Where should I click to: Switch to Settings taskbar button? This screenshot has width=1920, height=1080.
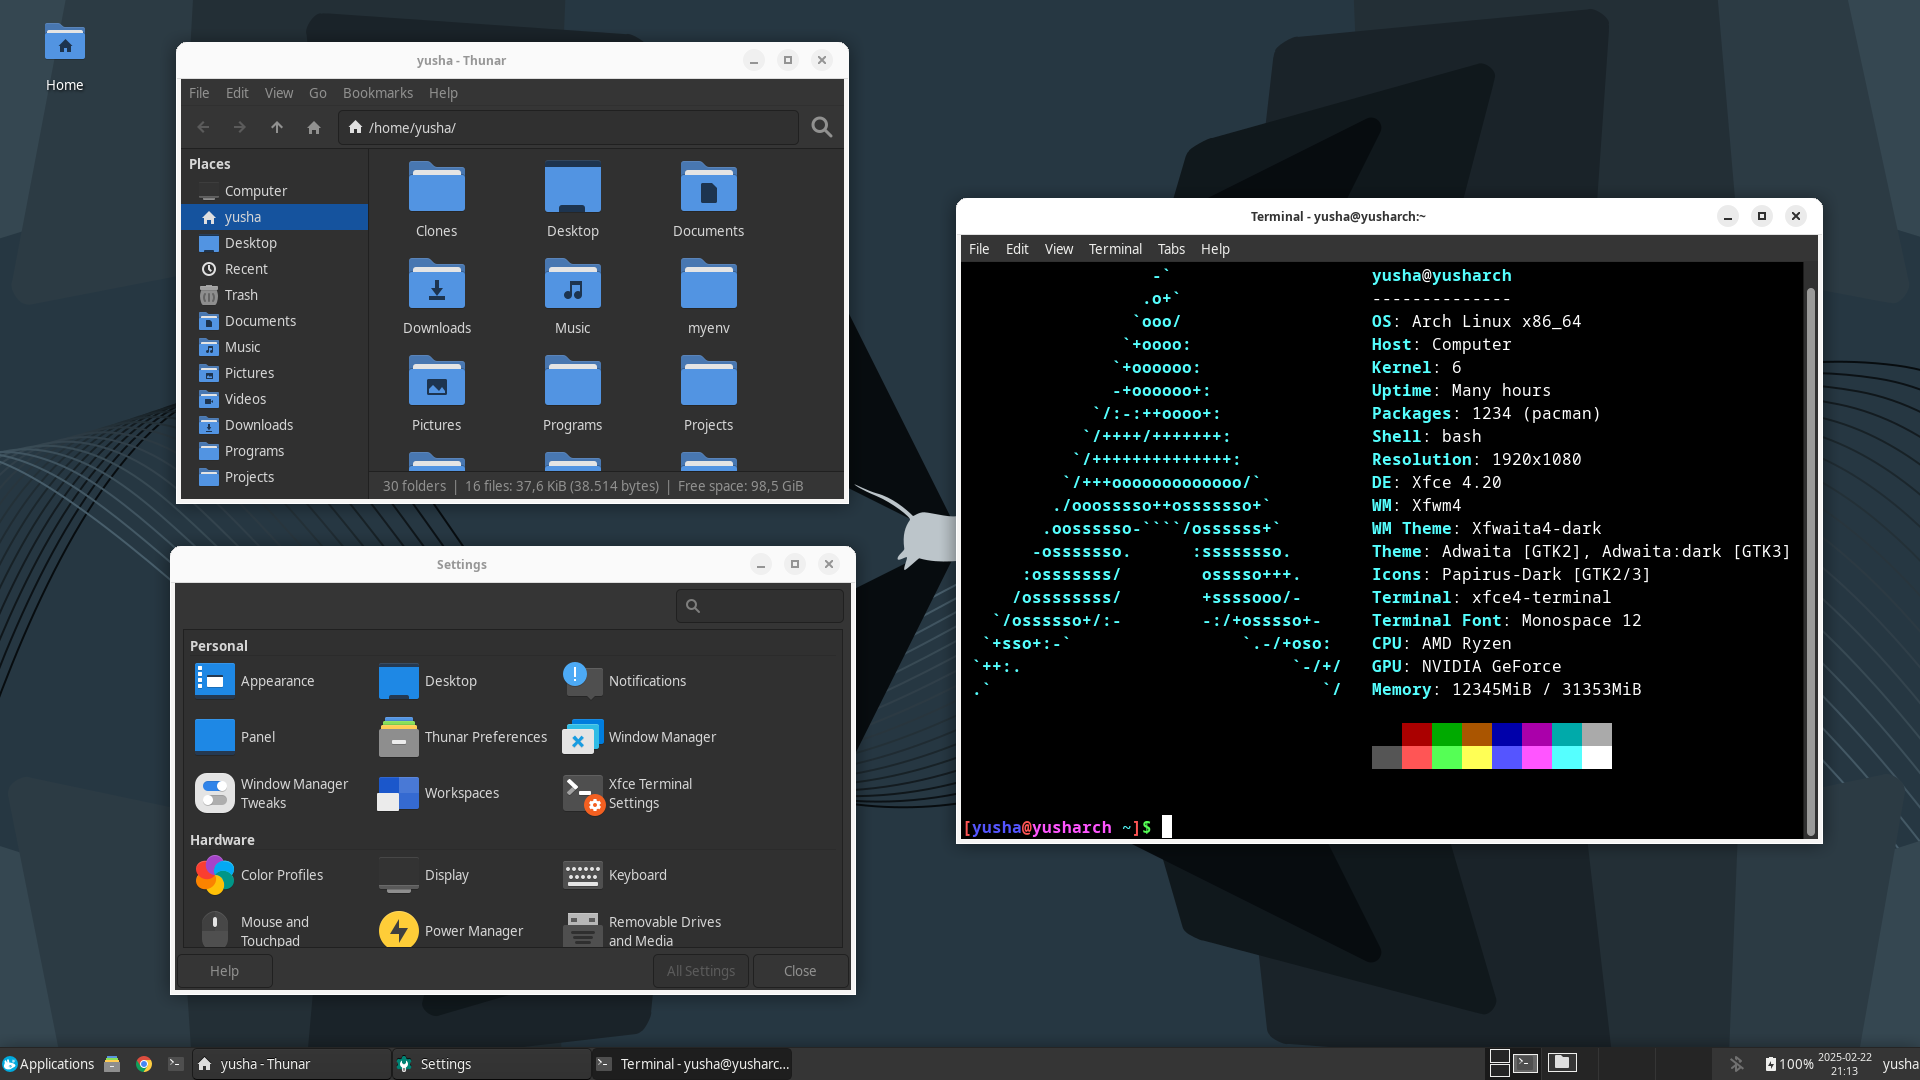(x=491, y=1063)
